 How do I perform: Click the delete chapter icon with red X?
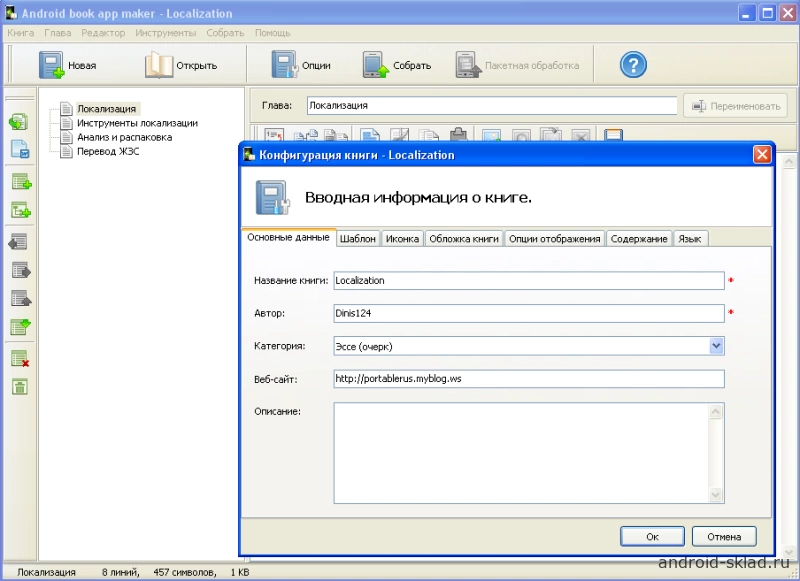pyautogui.click(x=19, y=358)
